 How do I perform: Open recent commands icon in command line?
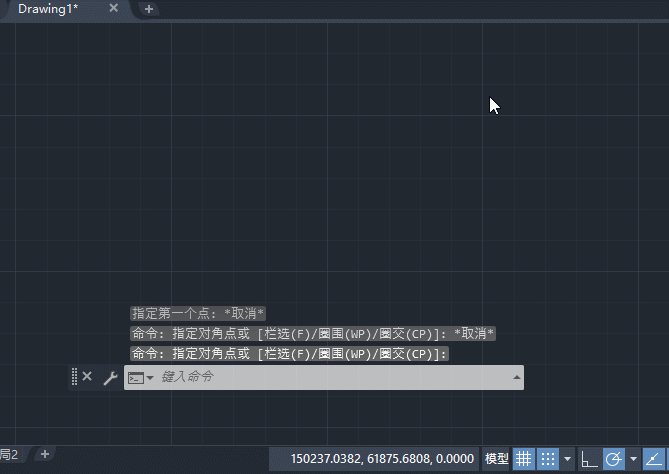[x=139, y=377]
